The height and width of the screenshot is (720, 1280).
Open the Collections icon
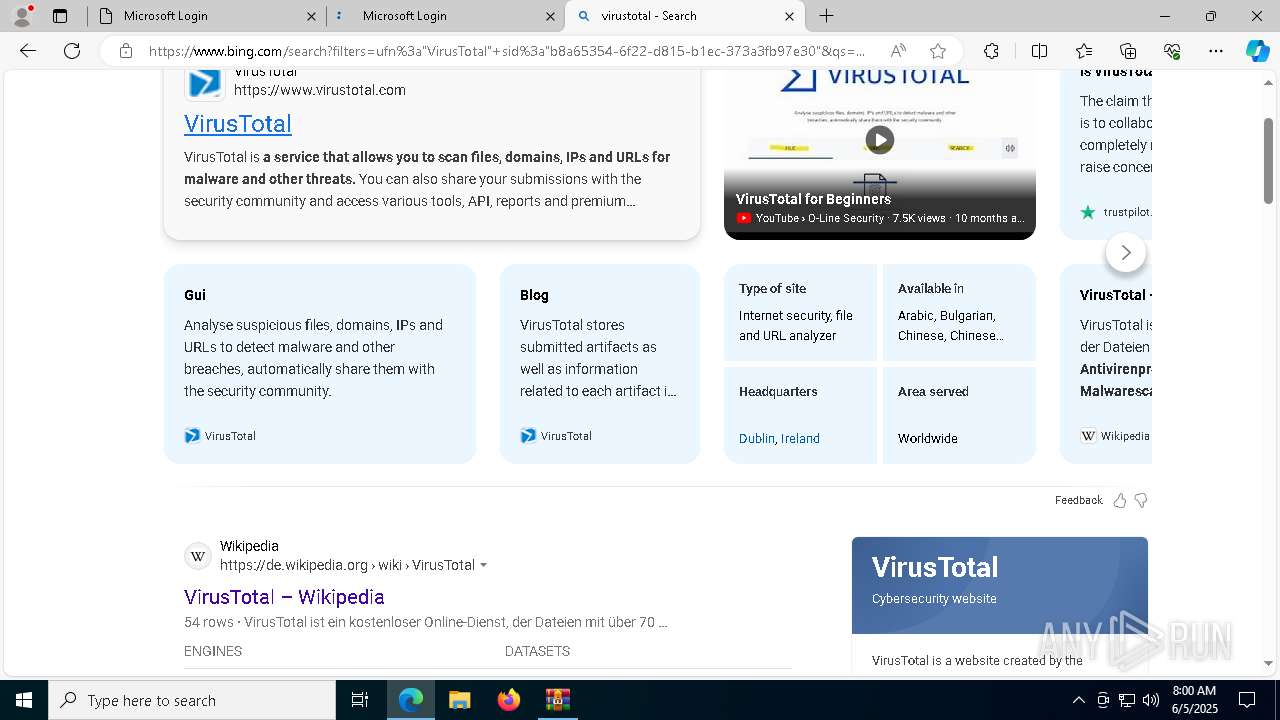click(x=1128, y=51)
